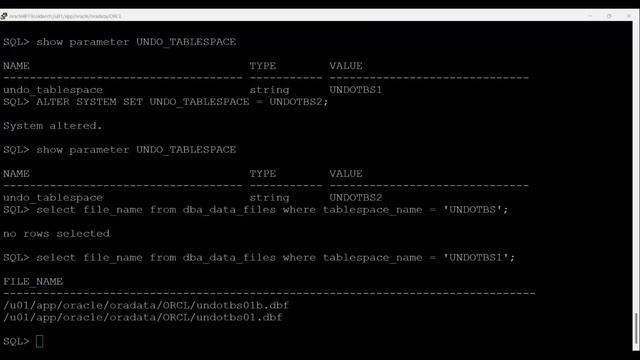The height and width of the screenshot is (360, 640).
Task: Click the select query filtering on 'UNDOTBS1';
Action: [276, 258]
